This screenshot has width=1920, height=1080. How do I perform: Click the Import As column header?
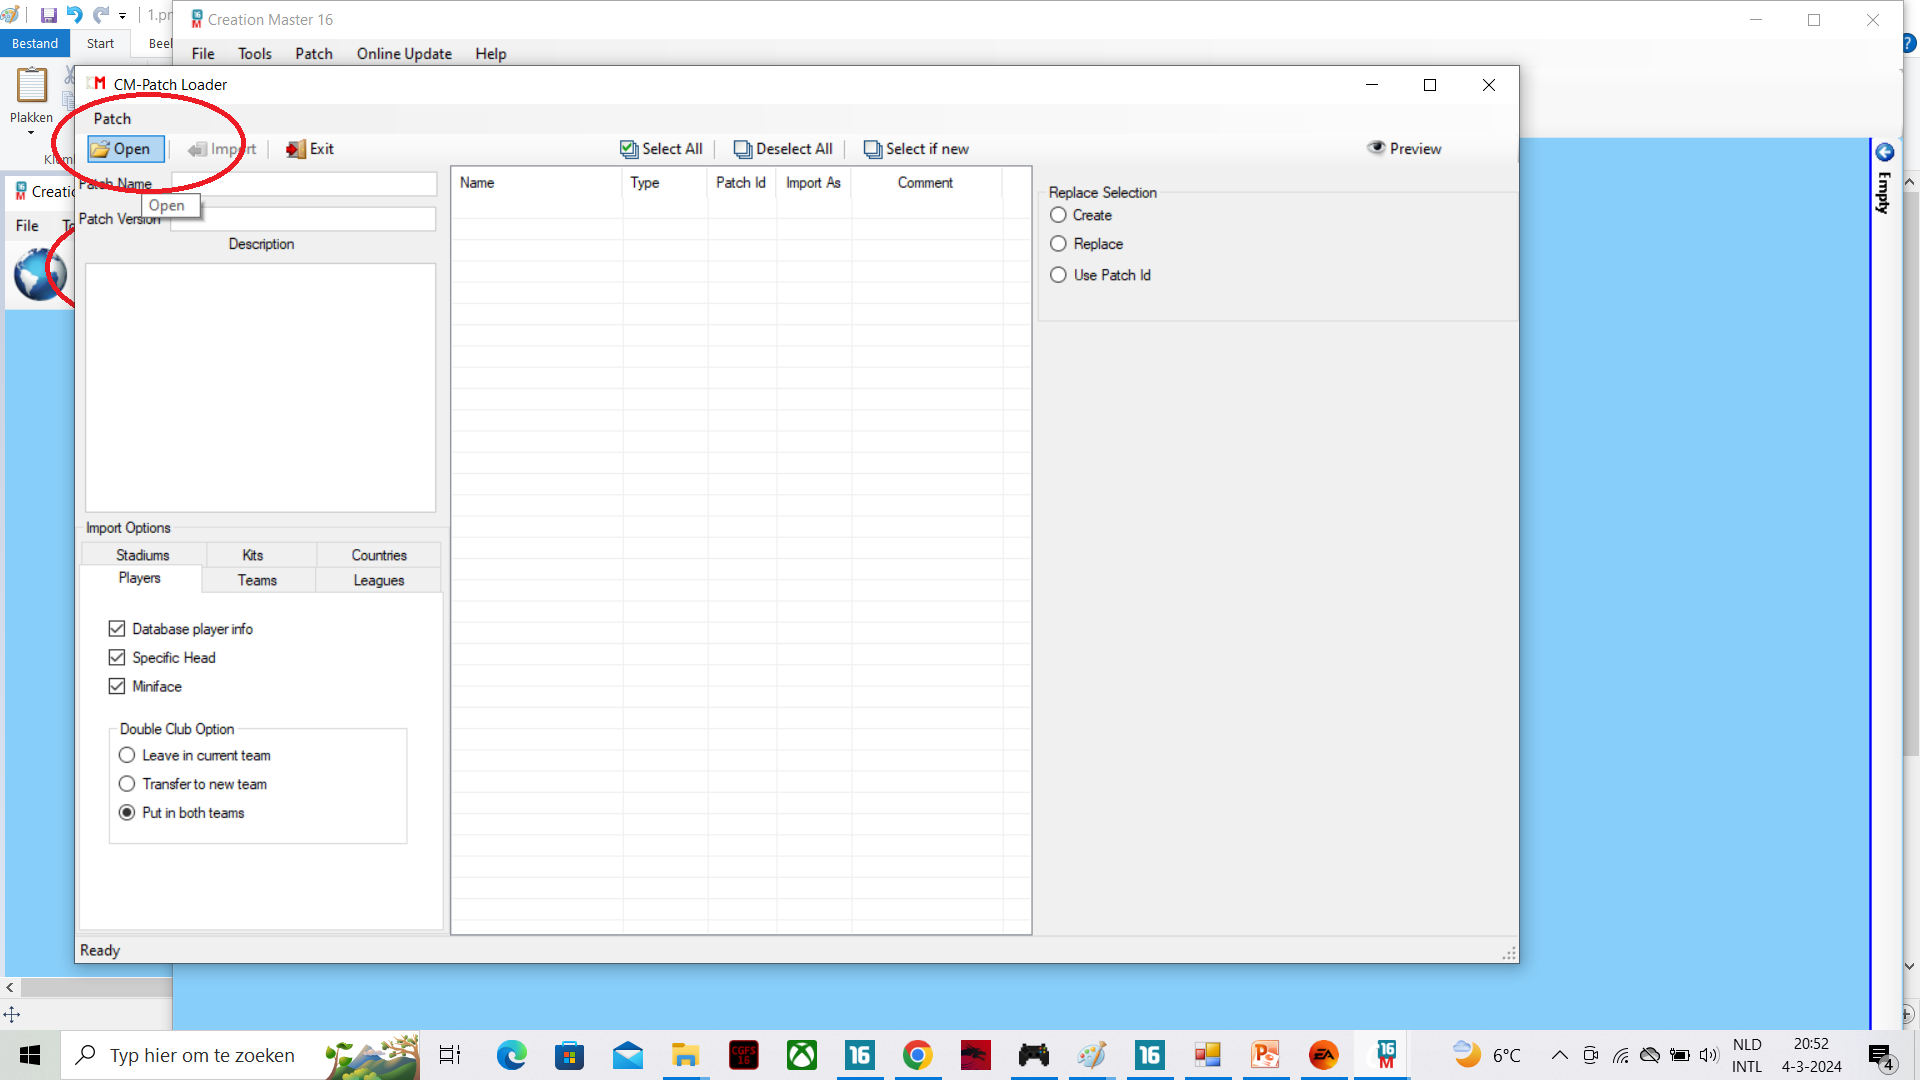point(813,183)
